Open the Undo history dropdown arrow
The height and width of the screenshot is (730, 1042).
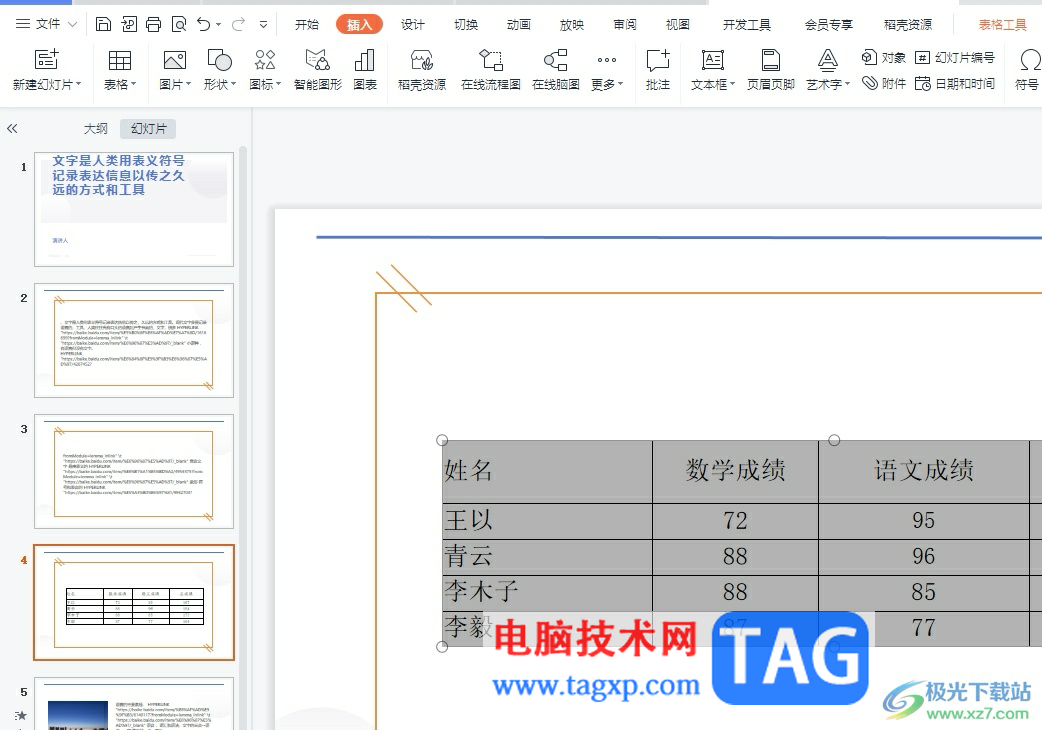[x=219, y=25]
